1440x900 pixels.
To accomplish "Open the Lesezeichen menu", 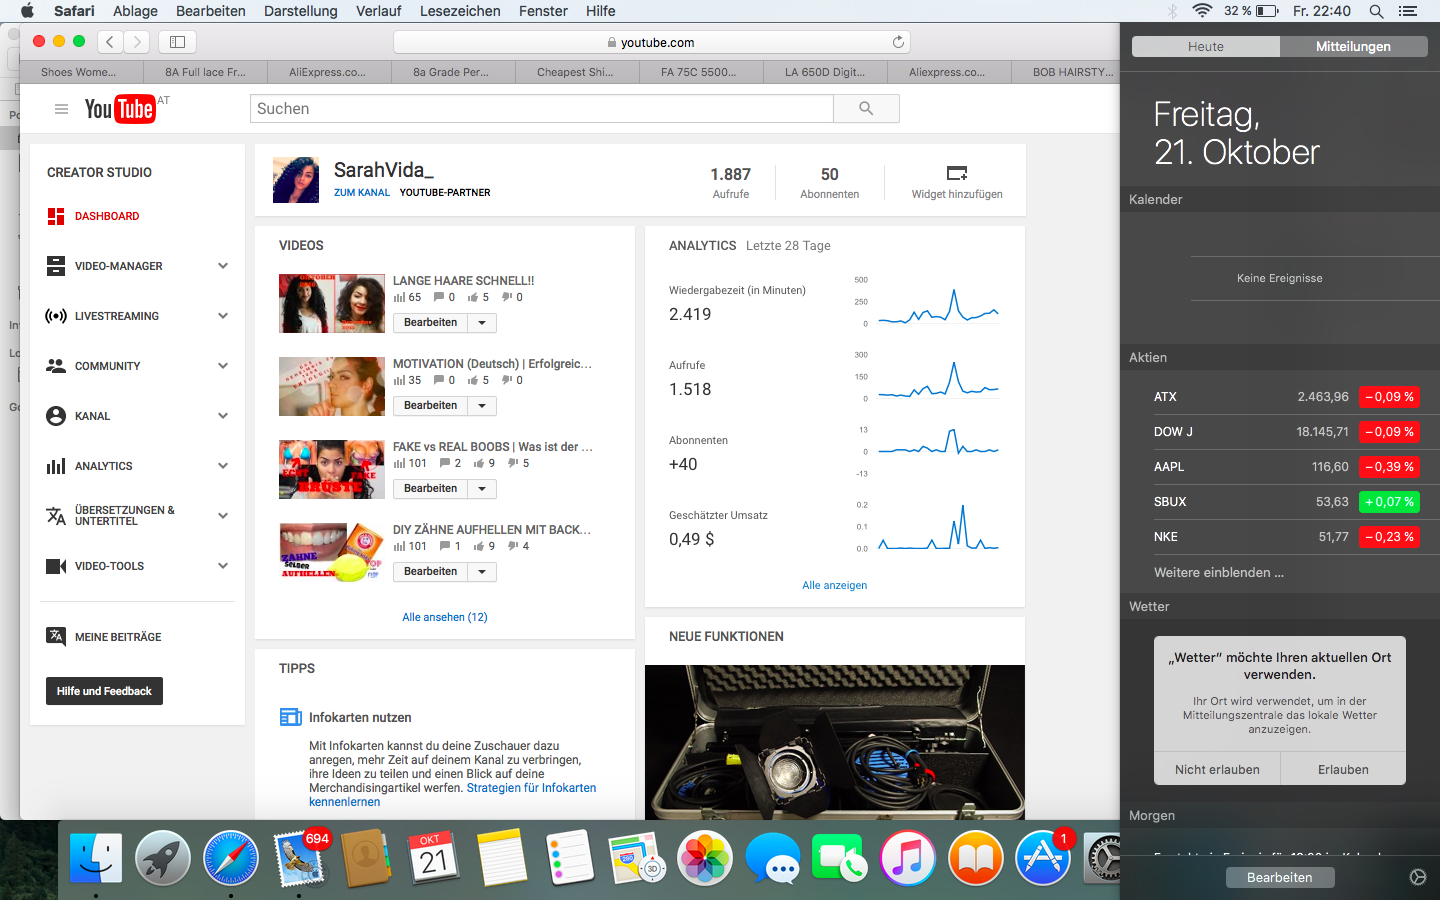I will click(460, 11).
